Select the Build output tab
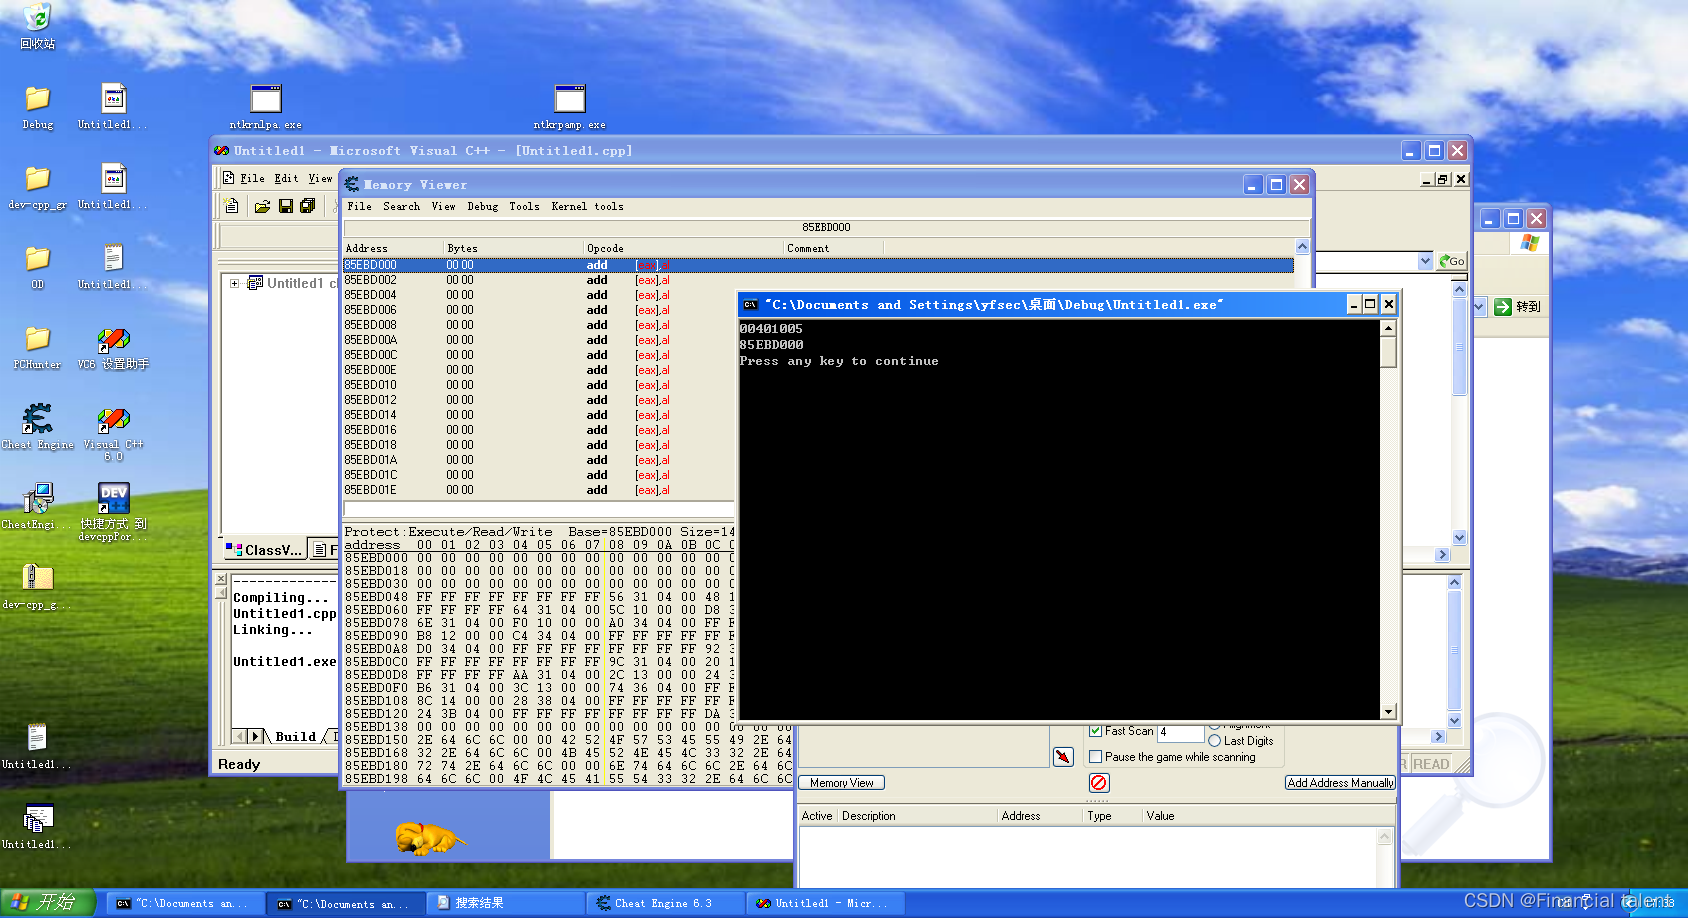Image resolution: width=1688 pixels, height=918 pixels. point(295,736)
